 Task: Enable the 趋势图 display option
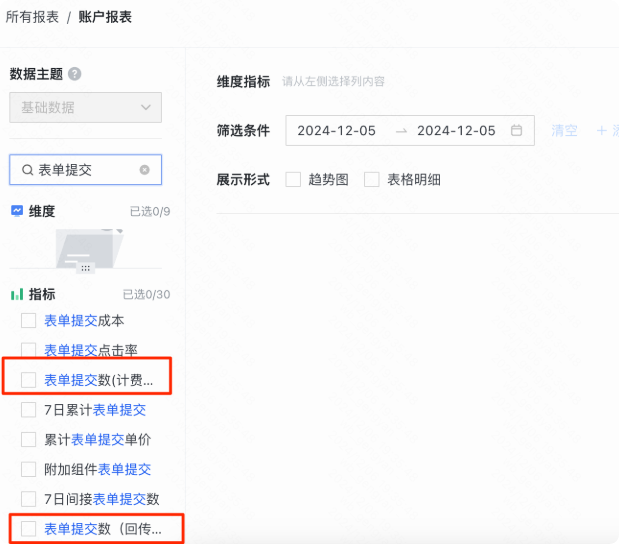point(293,180)
